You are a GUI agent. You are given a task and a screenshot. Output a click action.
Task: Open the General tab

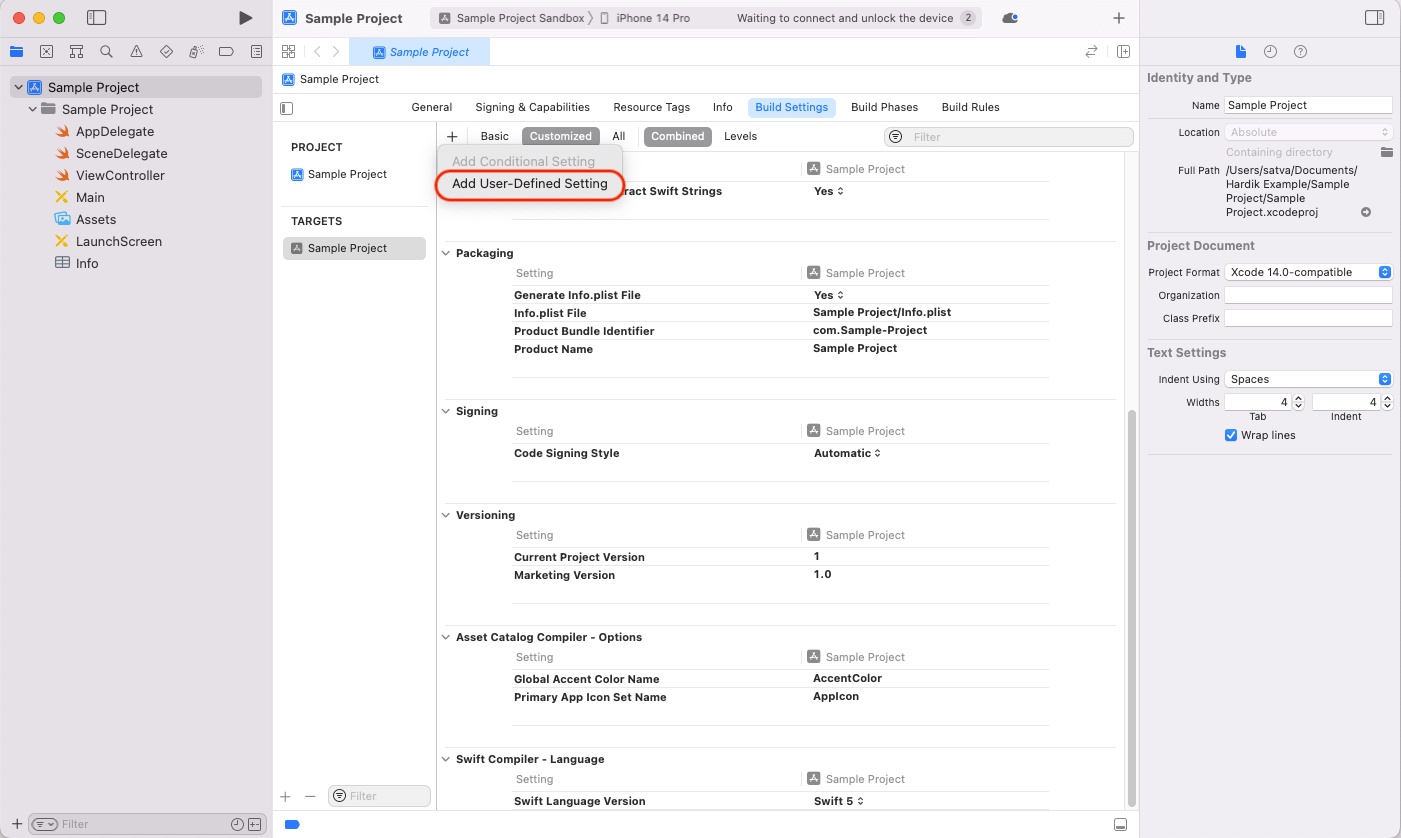(432, 107)
